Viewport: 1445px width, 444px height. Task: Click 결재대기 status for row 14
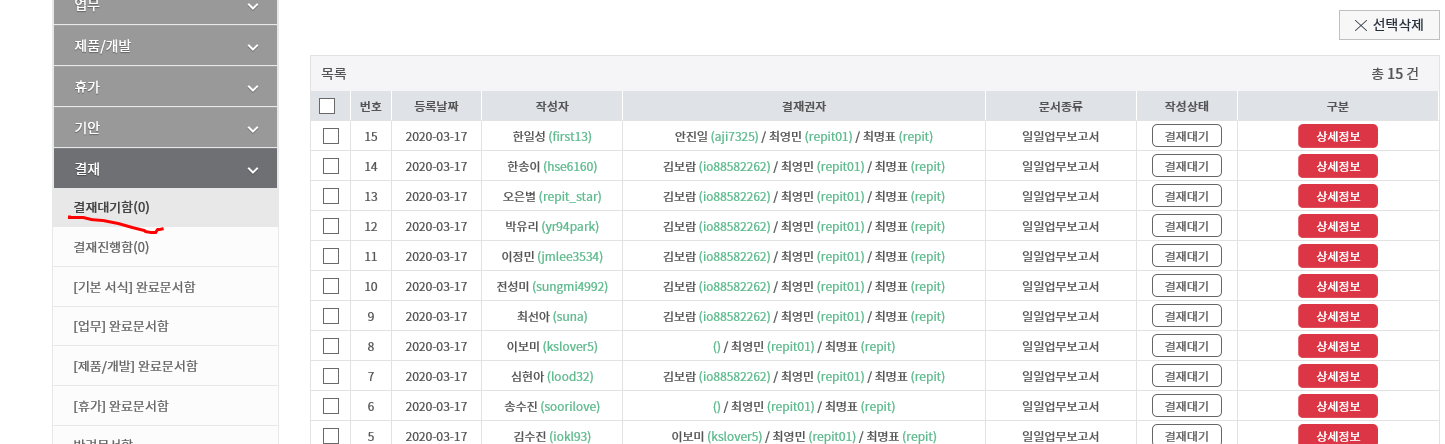(1187, 166)
